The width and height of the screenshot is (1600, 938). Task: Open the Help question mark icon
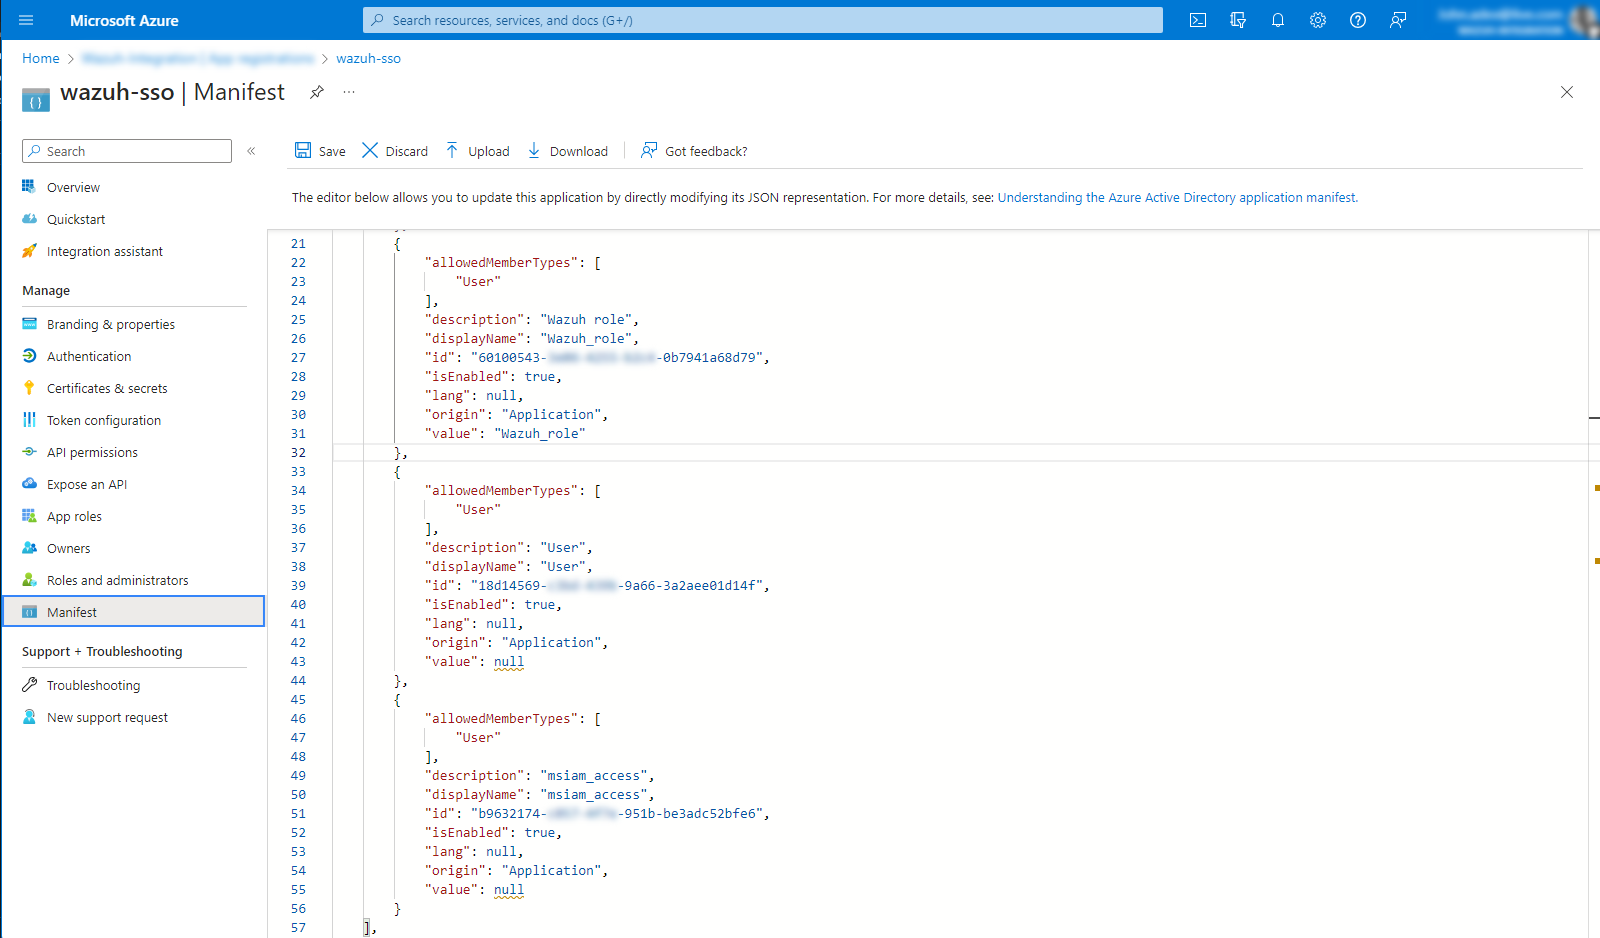click(1358, 20)
